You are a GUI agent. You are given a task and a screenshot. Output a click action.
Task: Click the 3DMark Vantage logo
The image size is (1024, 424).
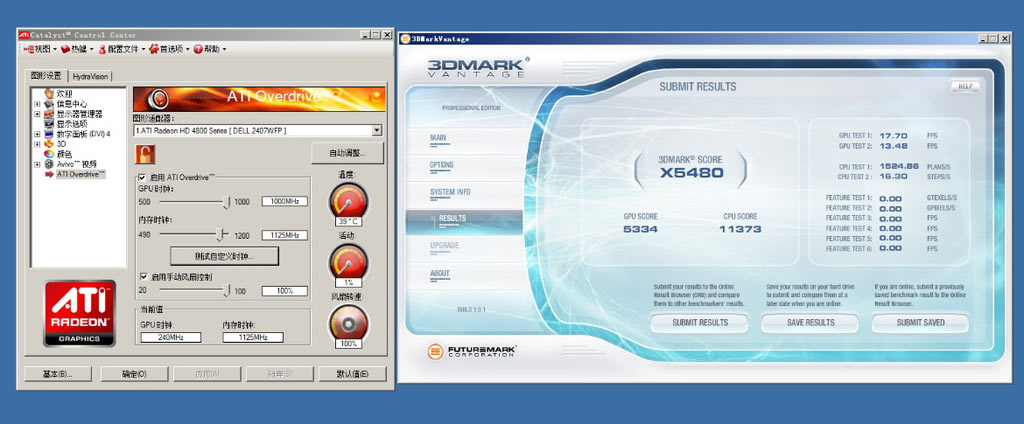click(476, 68)
